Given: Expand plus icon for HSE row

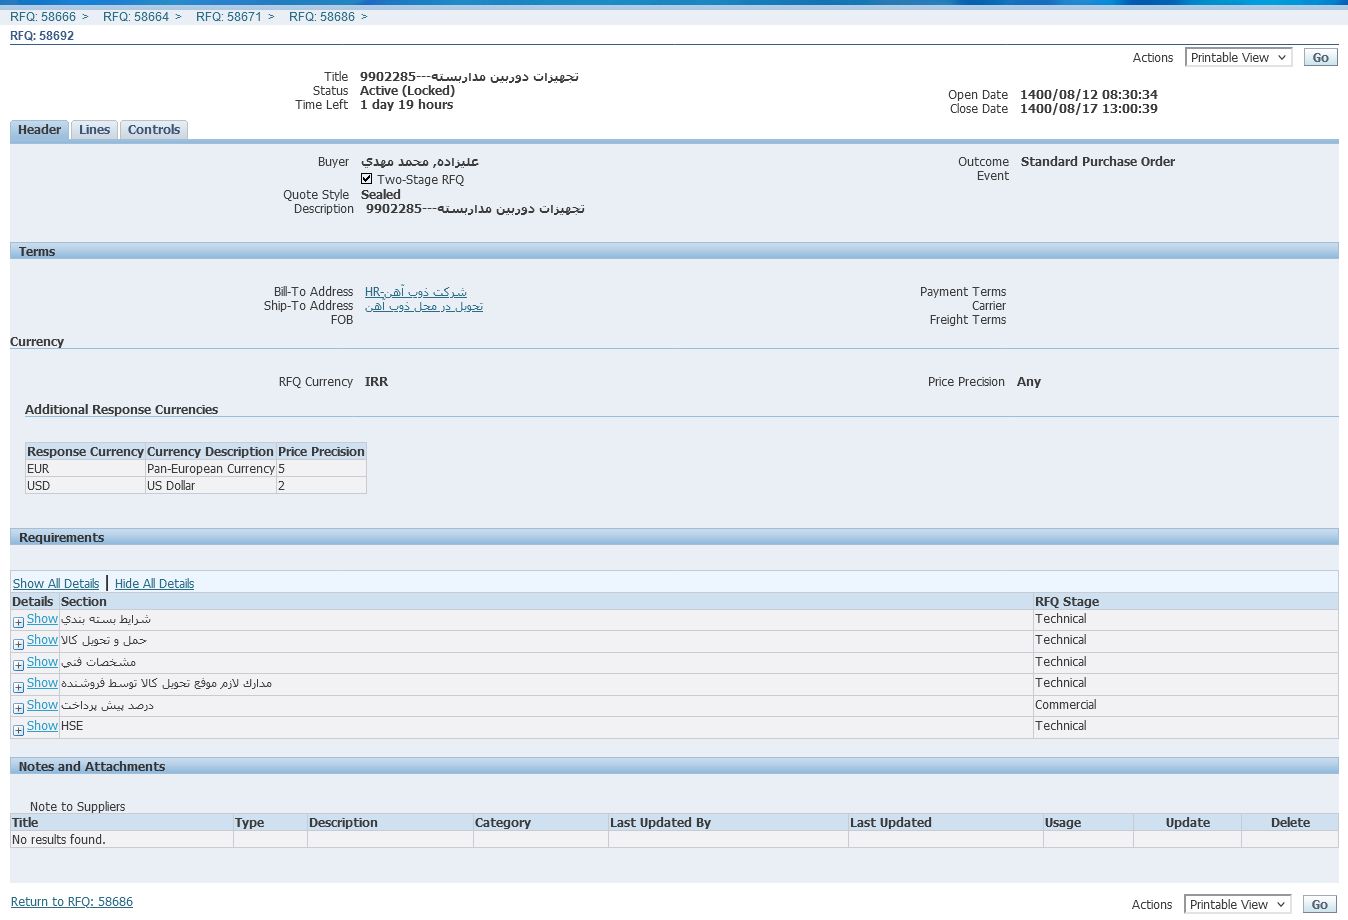Looking at the screenshot, I should 18,730.
